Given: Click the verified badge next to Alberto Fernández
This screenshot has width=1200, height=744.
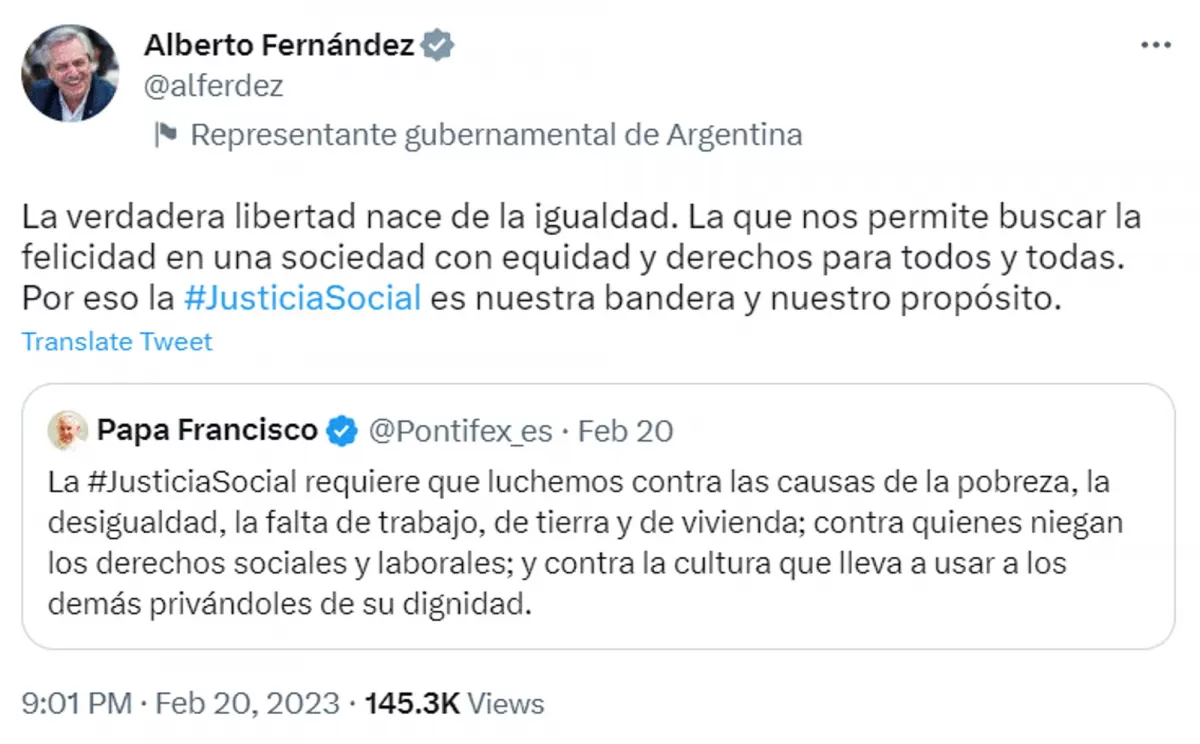Looking at the screenshot, I should [437, 44].
